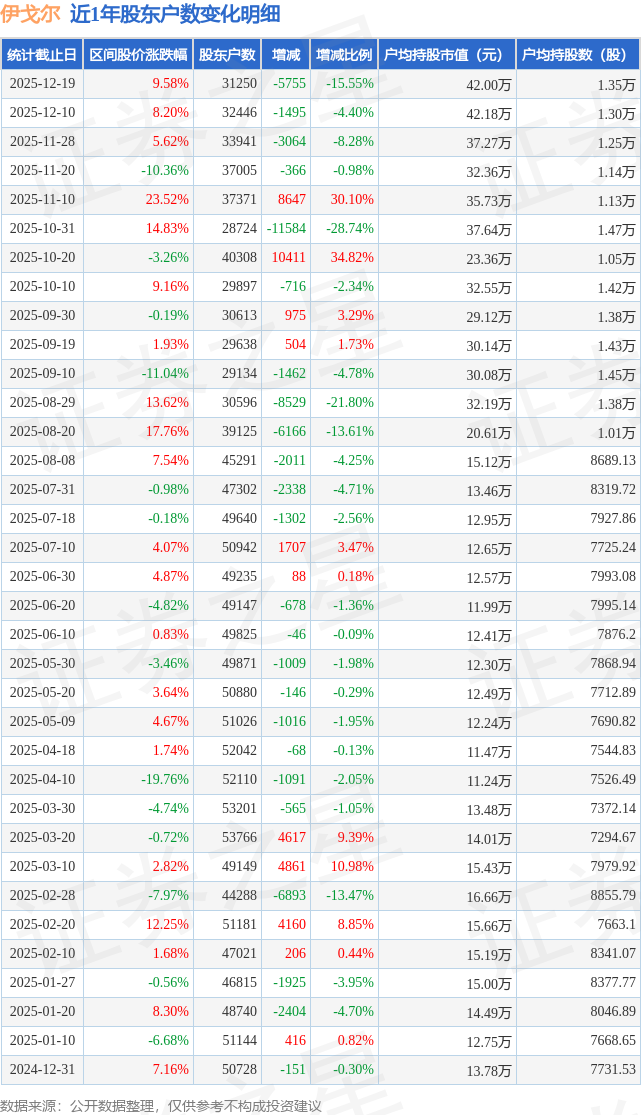Click the 增减 column header
The image size is (641, 1115).
[285, 55]
